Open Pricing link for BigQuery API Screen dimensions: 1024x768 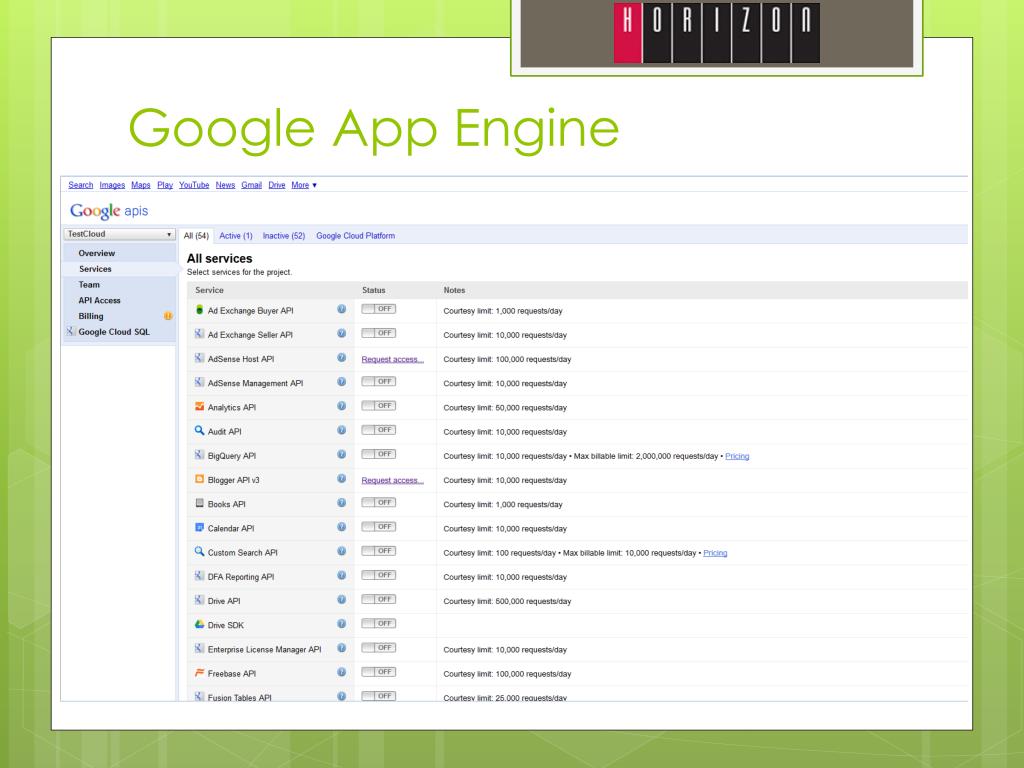(x=737, y=456)
